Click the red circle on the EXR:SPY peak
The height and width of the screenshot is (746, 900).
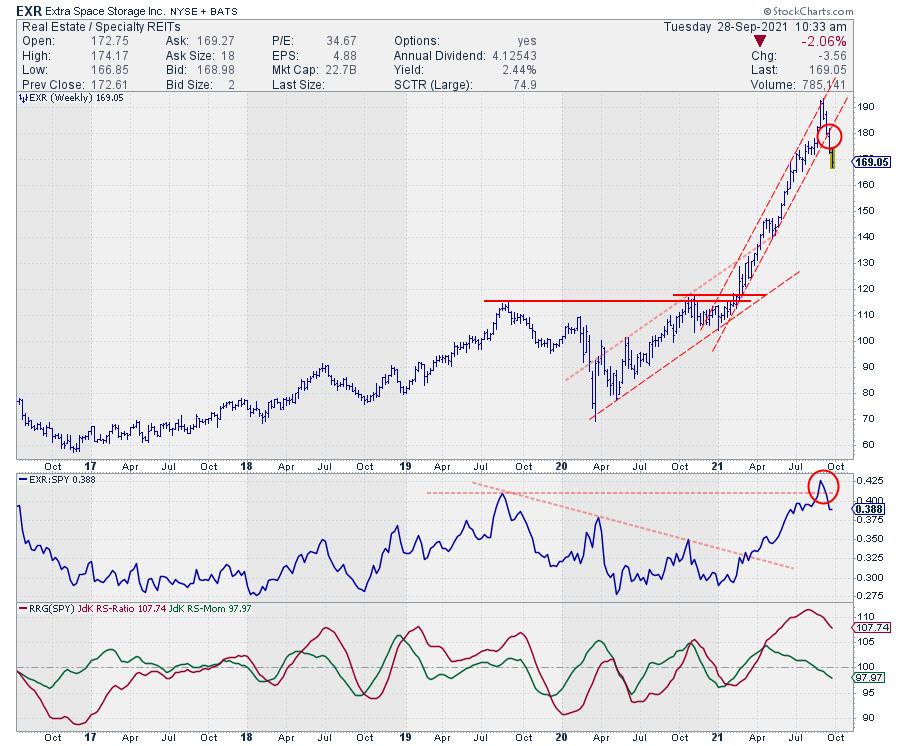coord(823,486)
